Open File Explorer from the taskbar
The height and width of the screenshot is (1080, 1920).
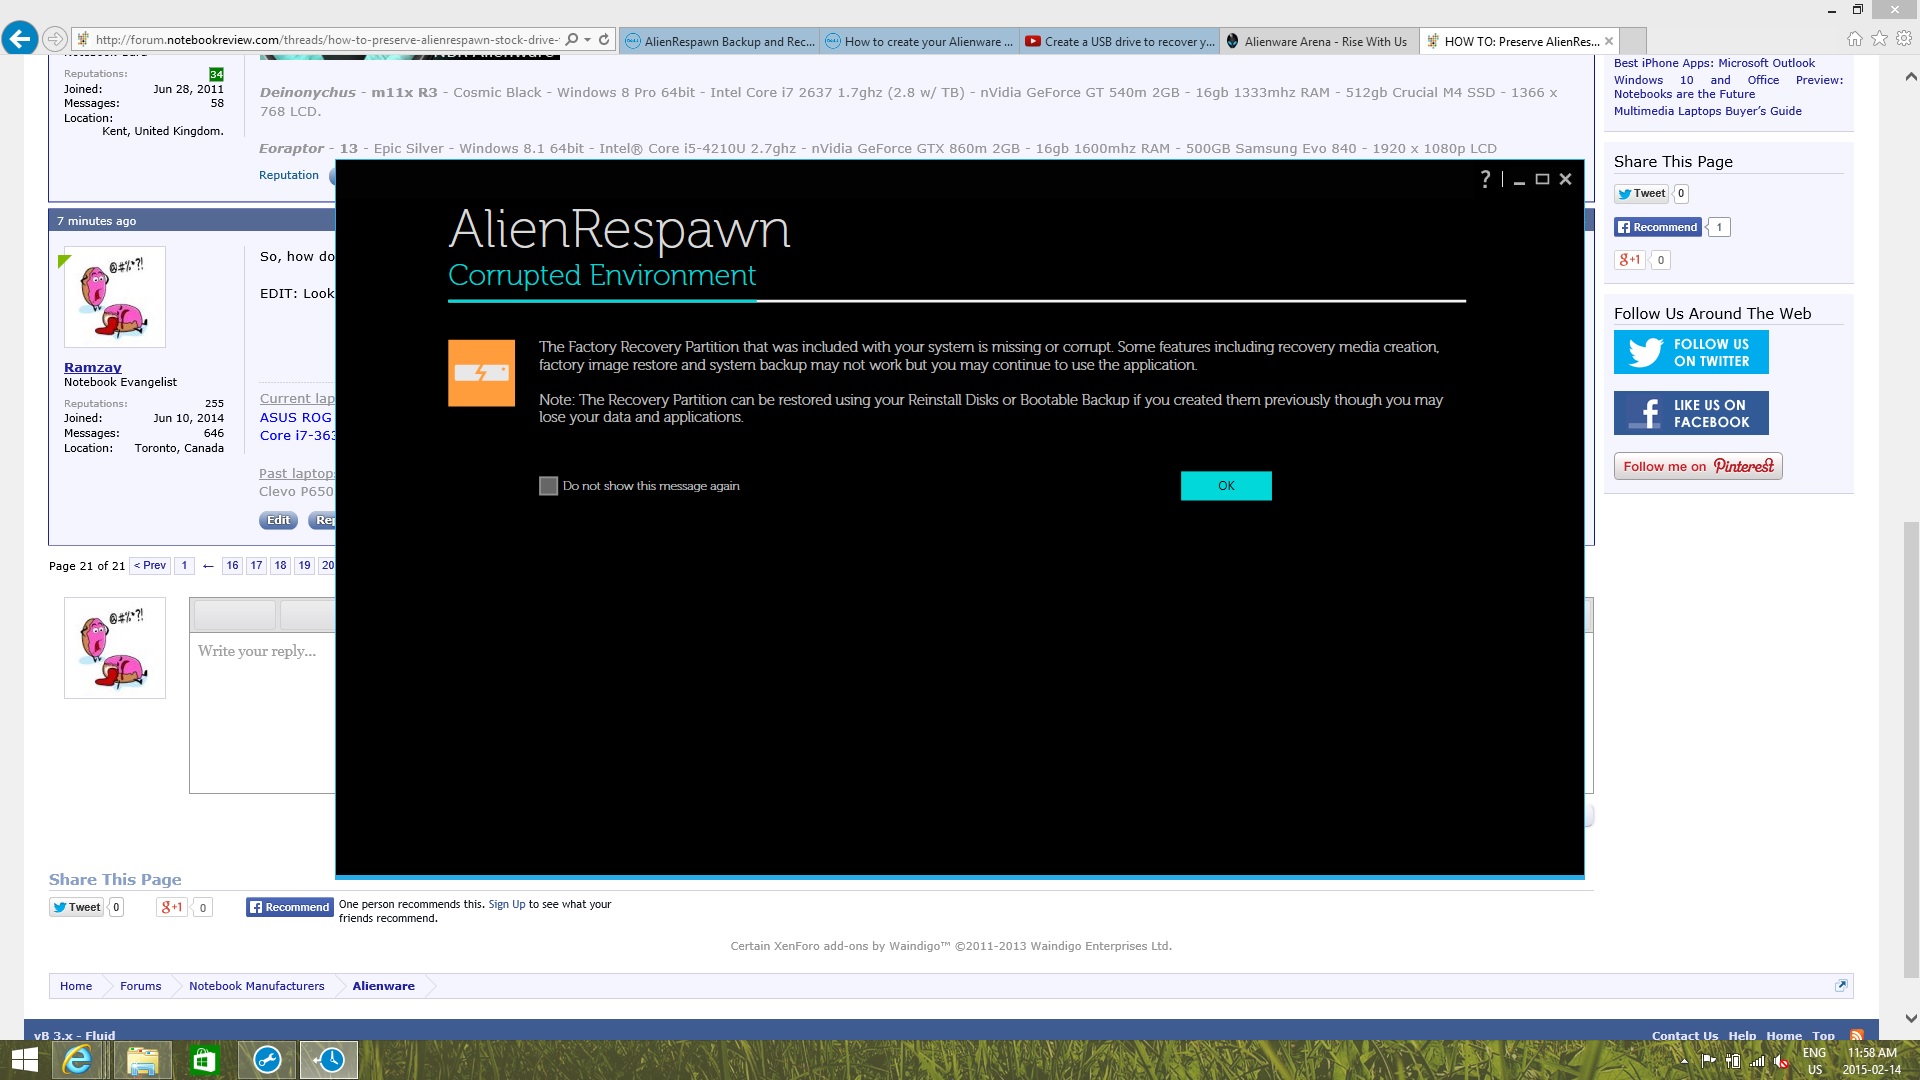pyautogui.click(x=142, y=1060)
